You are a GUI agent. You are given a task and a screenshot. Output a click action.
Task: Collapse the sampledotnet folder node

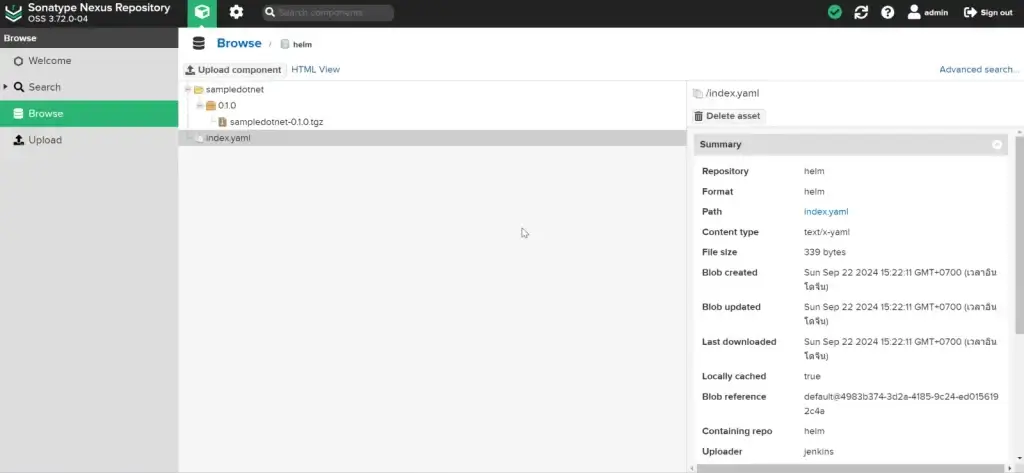pos(188,90)
